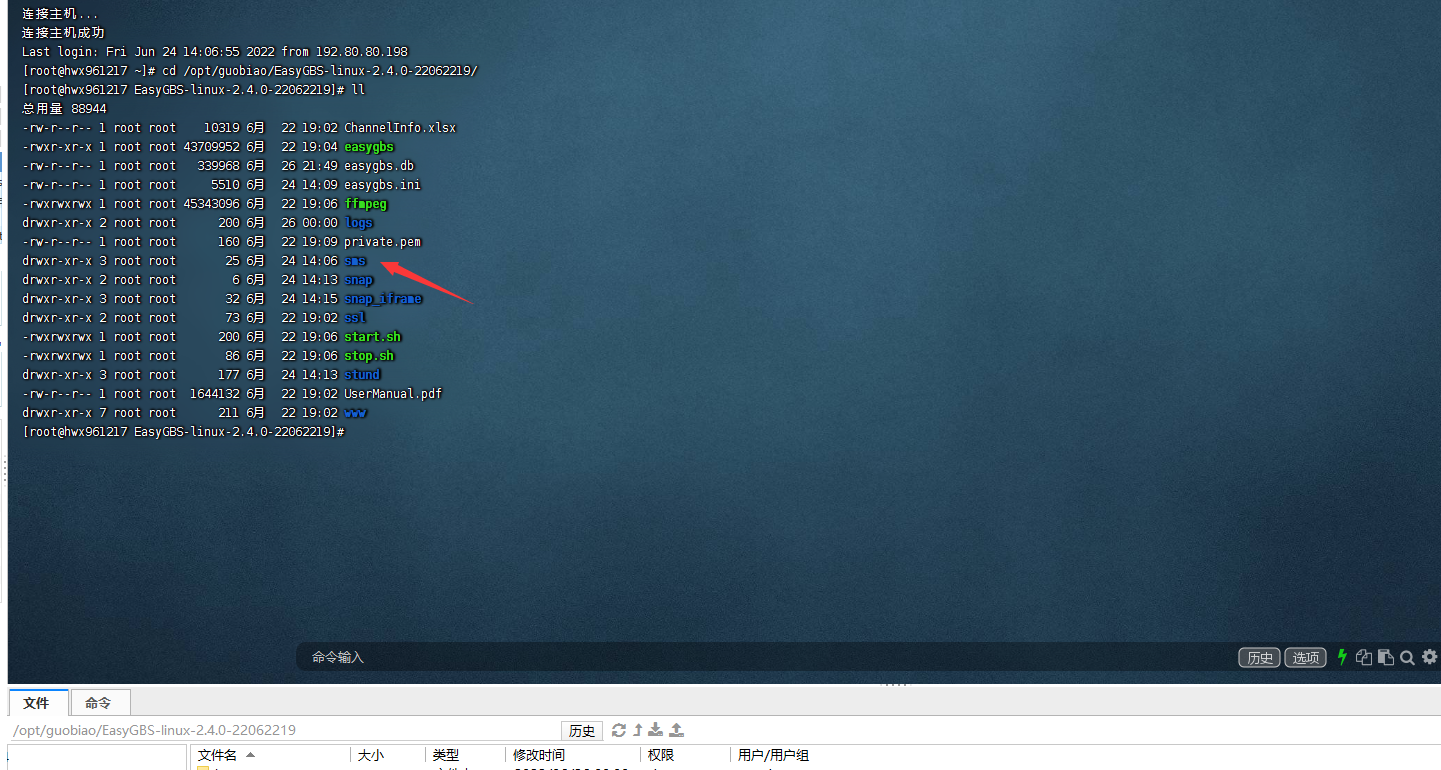Focus the 命令输入 command field
Viewport: 1441px width, 770px height.
click(x=765, y=657)
